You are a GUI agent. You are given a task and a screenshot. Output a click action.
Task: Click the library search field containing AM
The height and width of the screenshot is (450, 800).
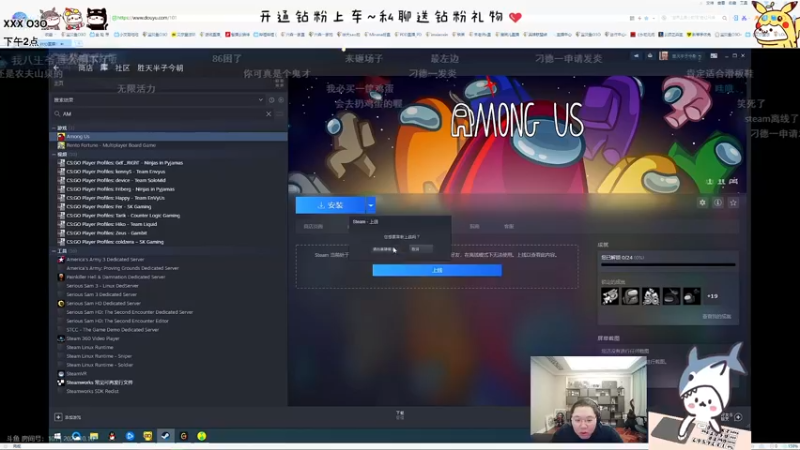(162, 114)
